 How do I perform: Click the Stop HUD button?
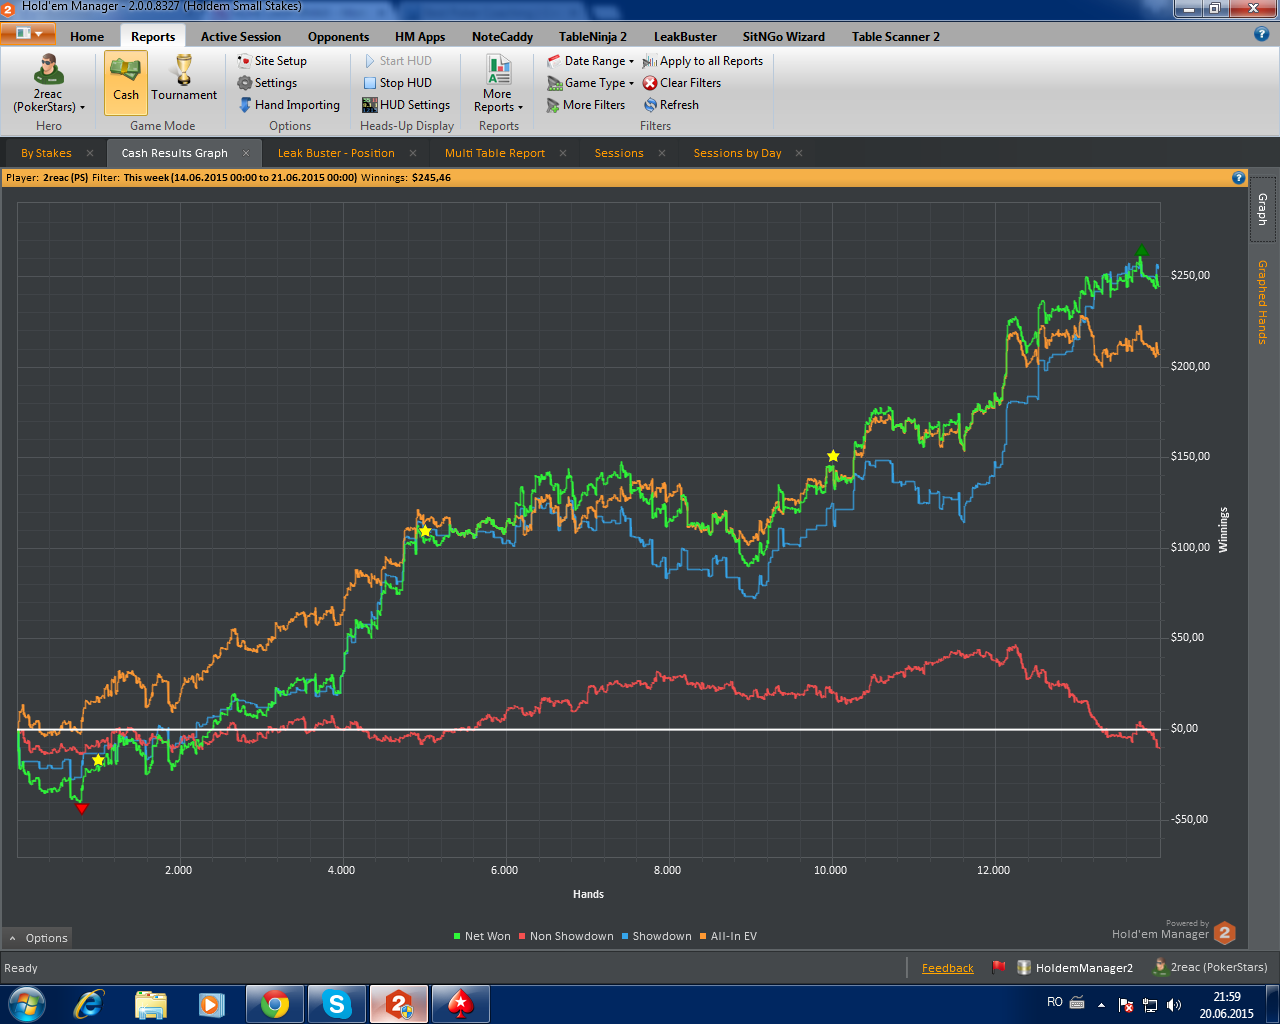(397, 83)
